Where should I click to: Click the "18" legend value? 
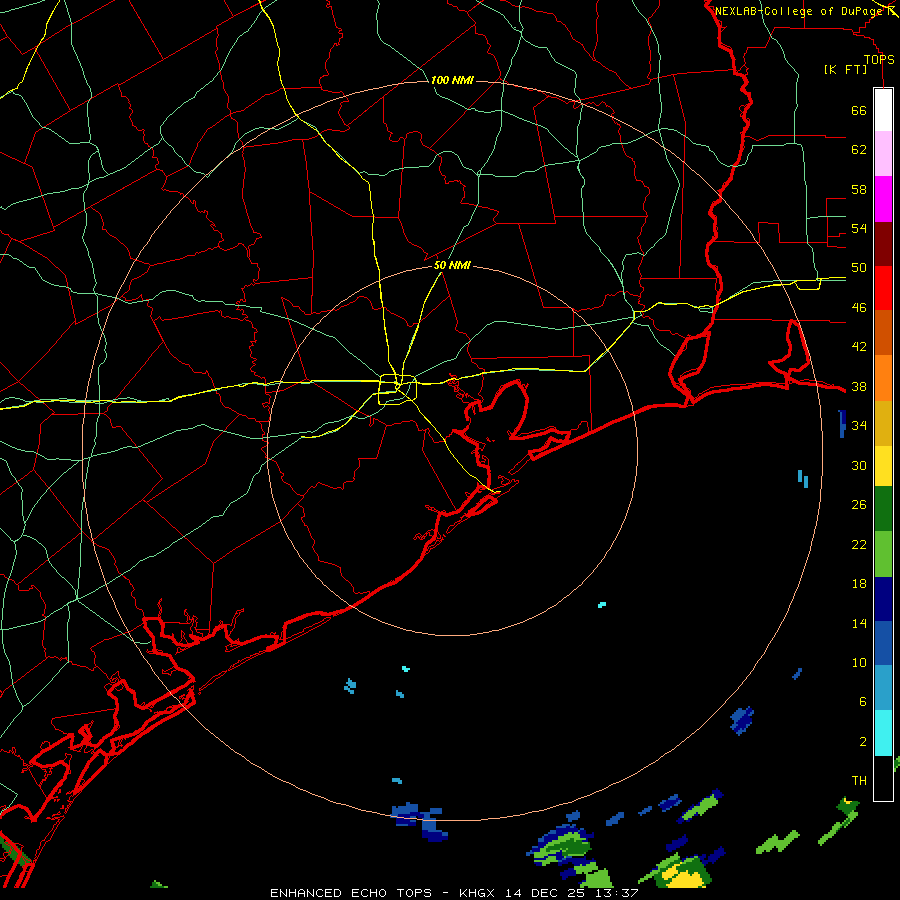click(859, 584)
